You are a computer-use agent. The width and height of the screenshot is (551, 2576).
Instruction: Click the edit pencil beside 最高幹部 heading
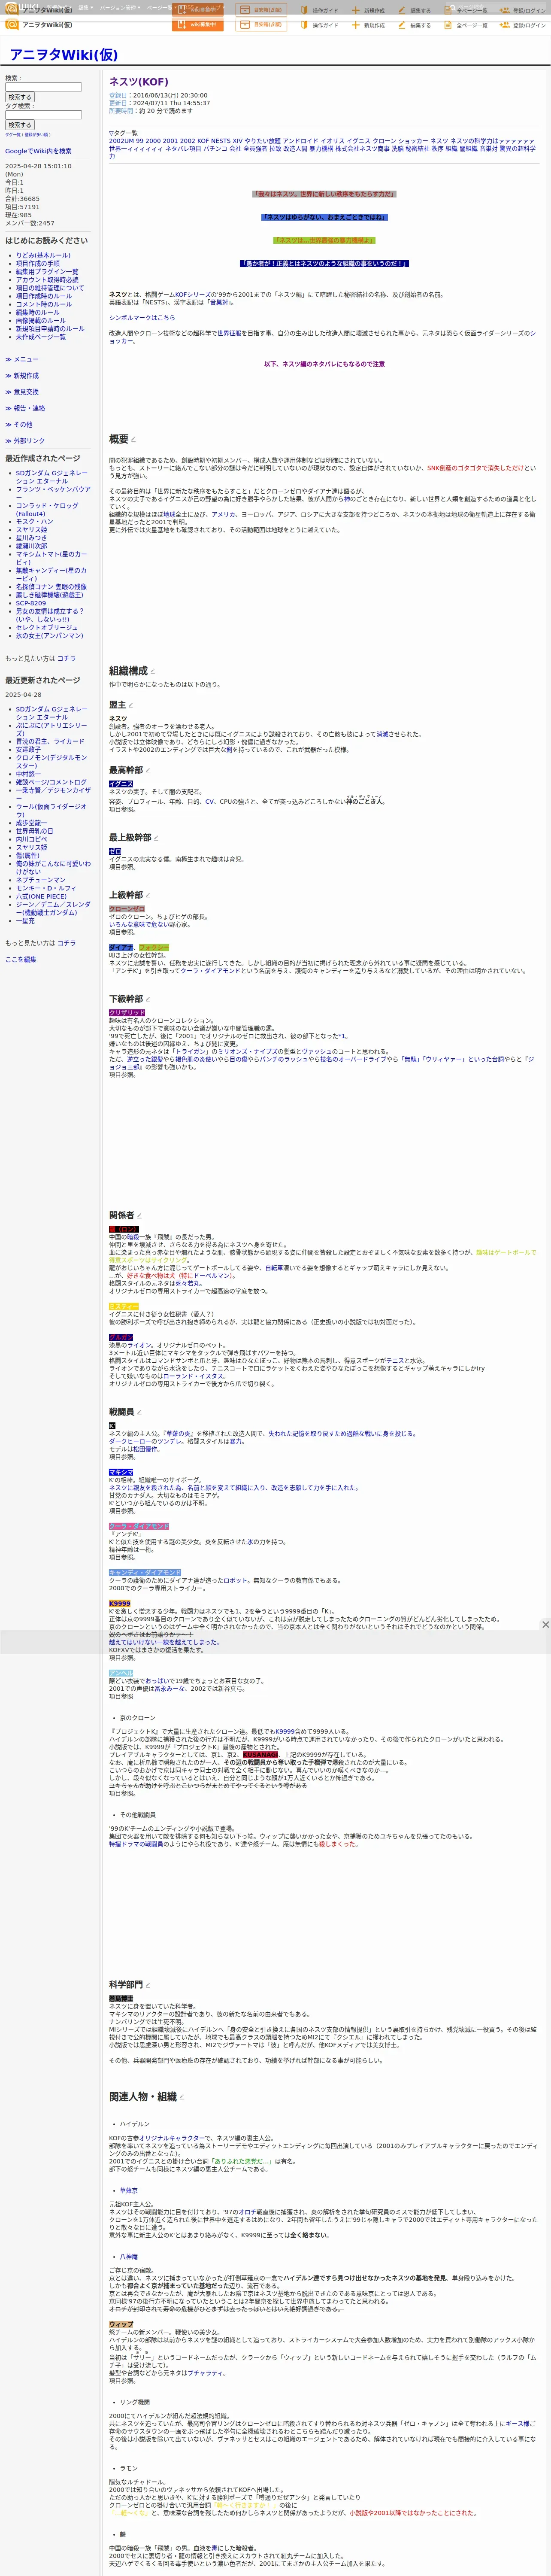pos(147,771)
